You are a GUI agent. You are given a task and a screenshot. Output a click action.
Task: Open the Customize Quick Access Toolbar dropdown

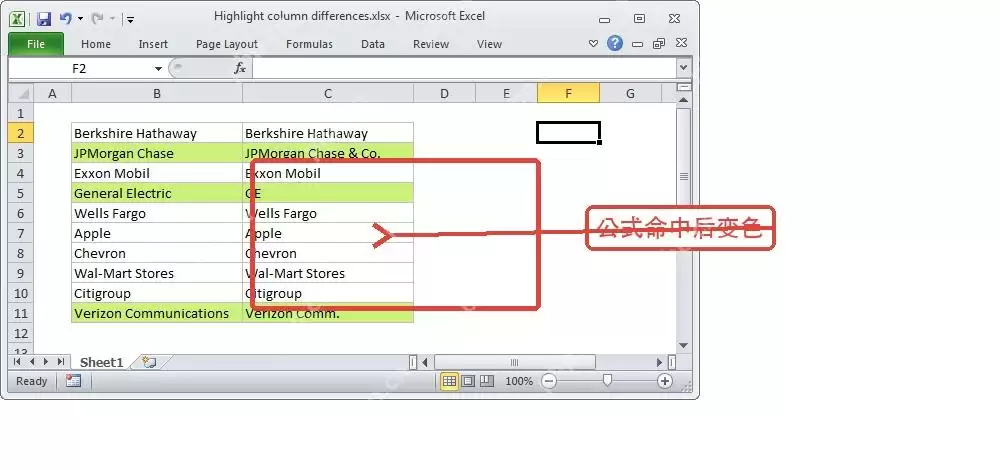(130, 19)
